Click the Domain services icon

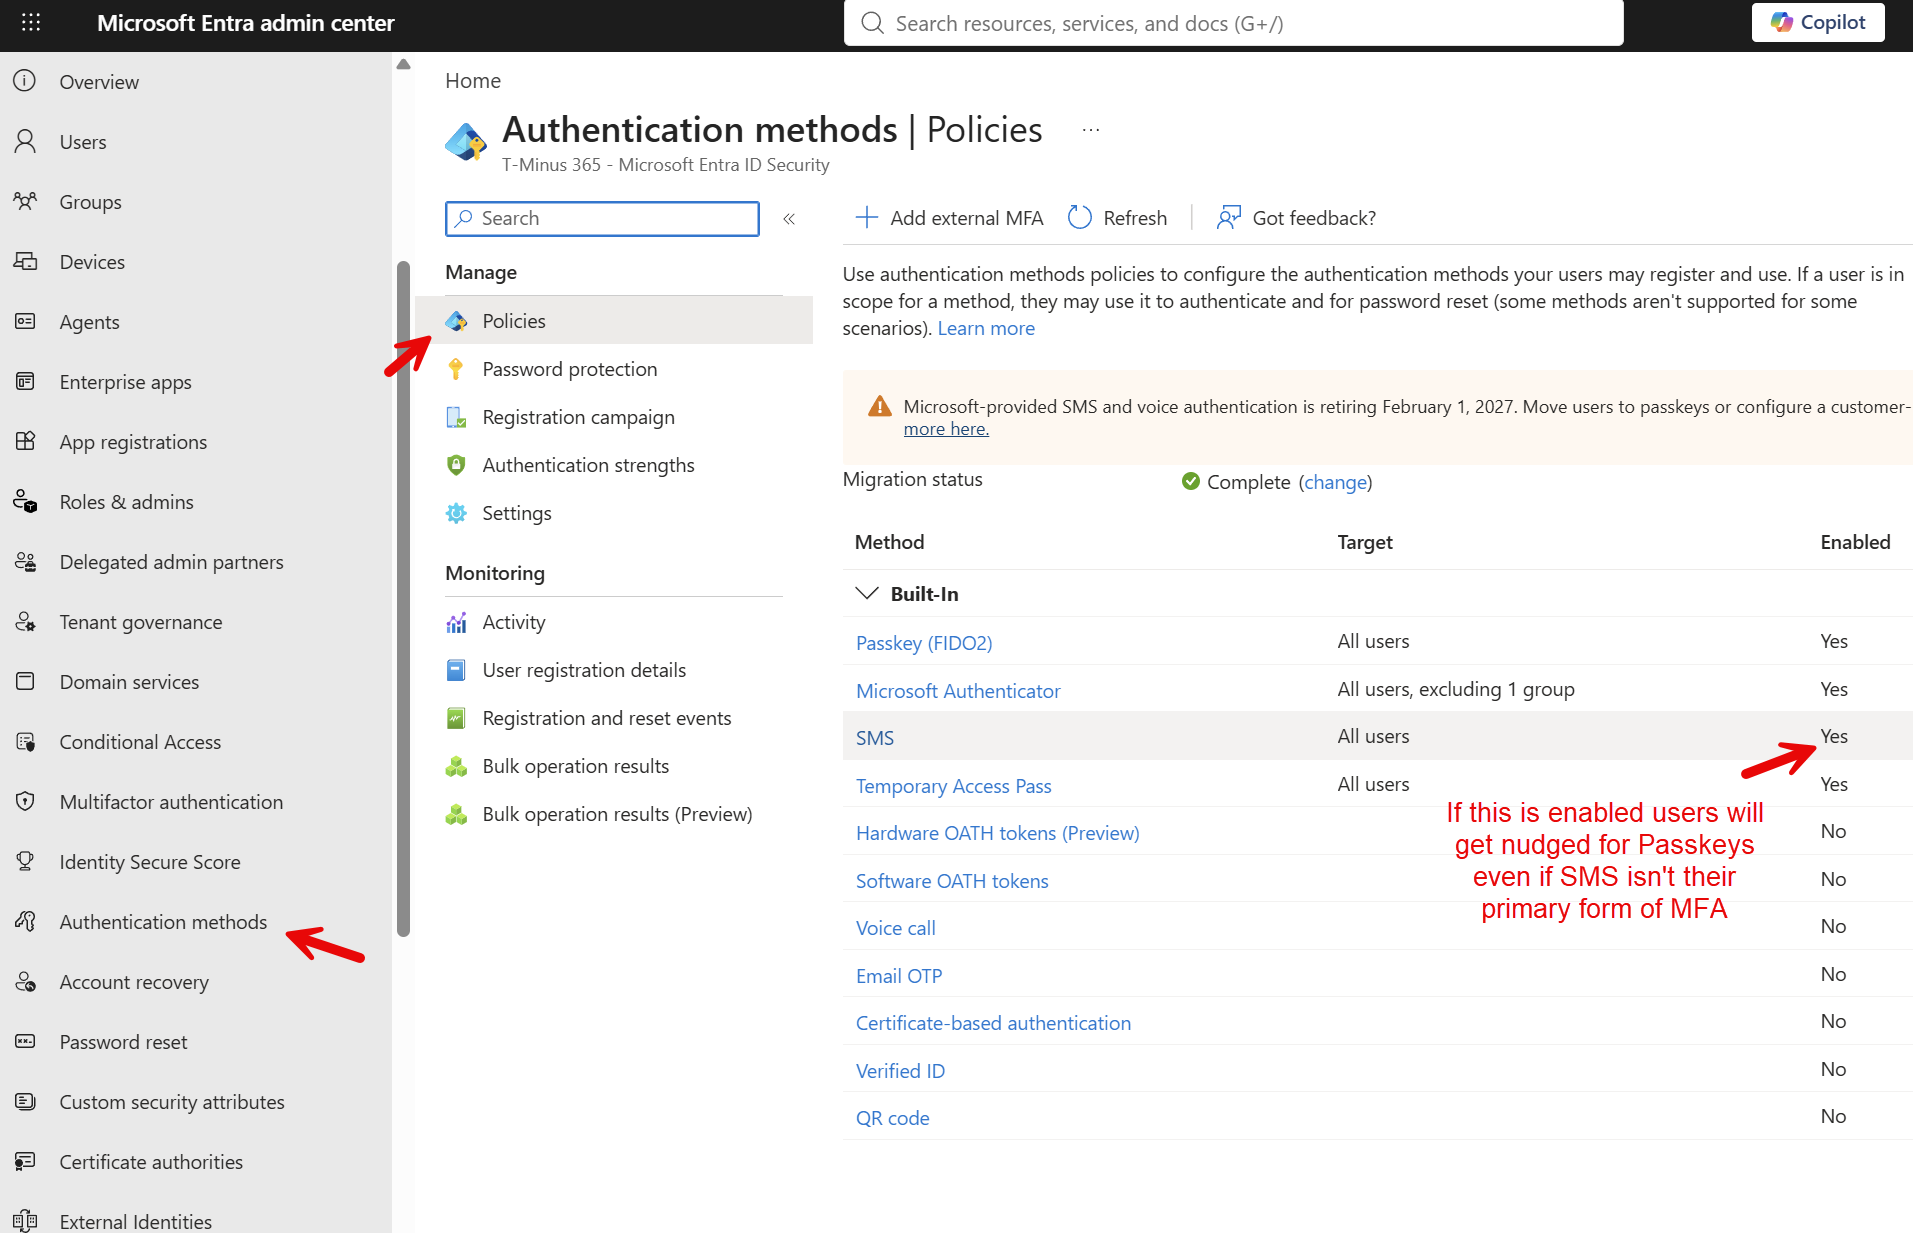[x=25, y=681]
